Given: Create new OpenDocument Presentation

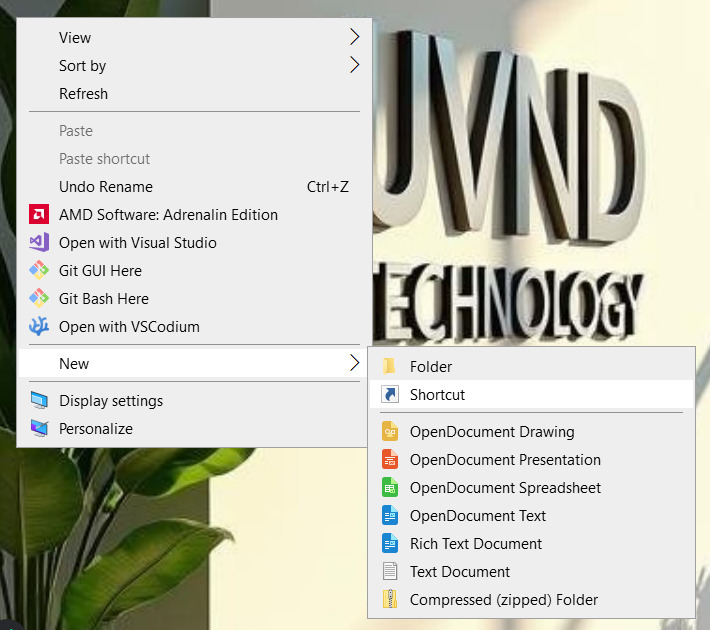Looking at the screenshot, I should pos(531,460).
